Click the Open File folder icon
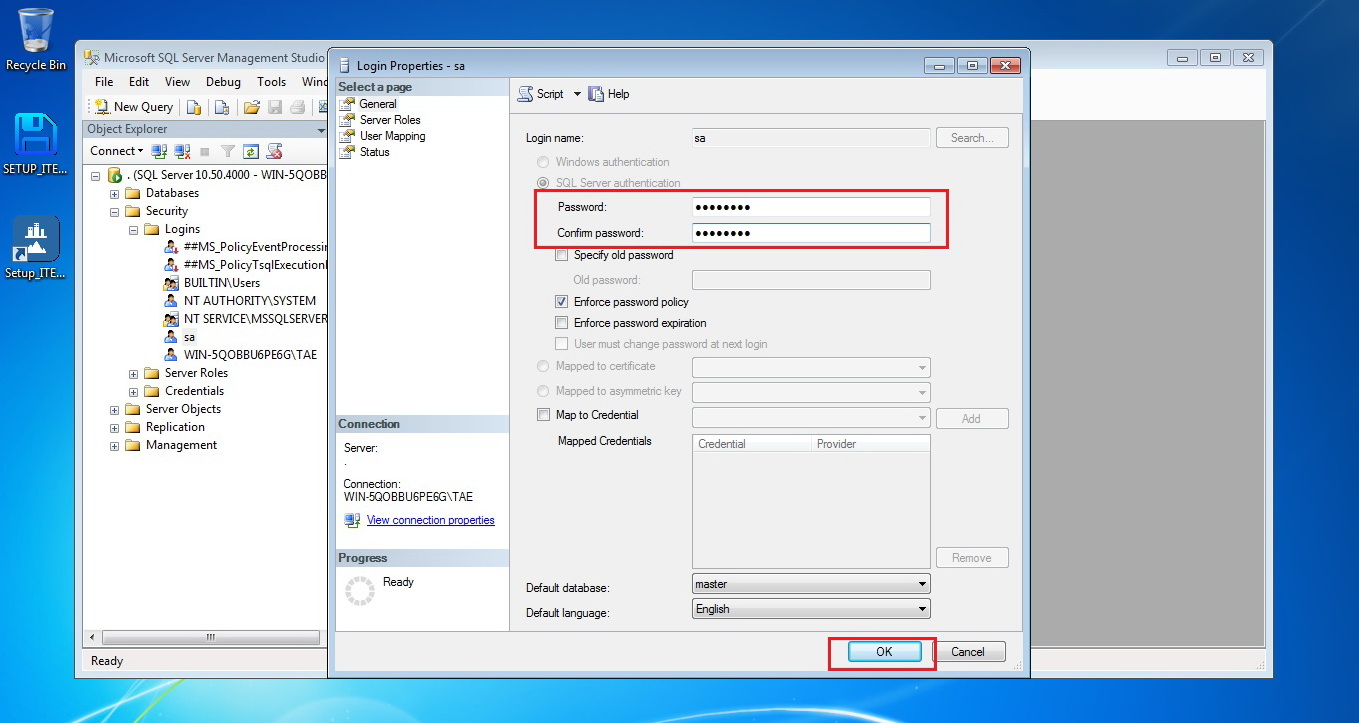 pyautogui.click(x=252, y=107)
